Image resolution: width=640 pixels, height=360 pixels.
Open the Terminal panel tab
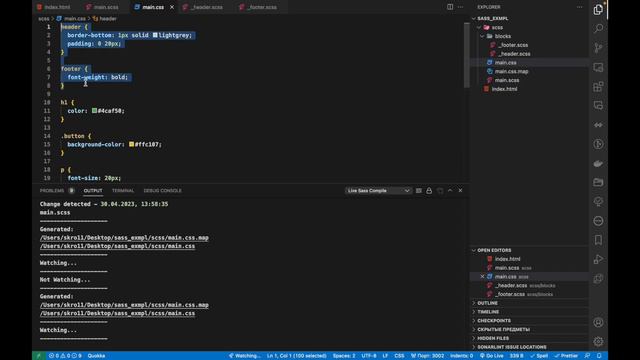123,191
